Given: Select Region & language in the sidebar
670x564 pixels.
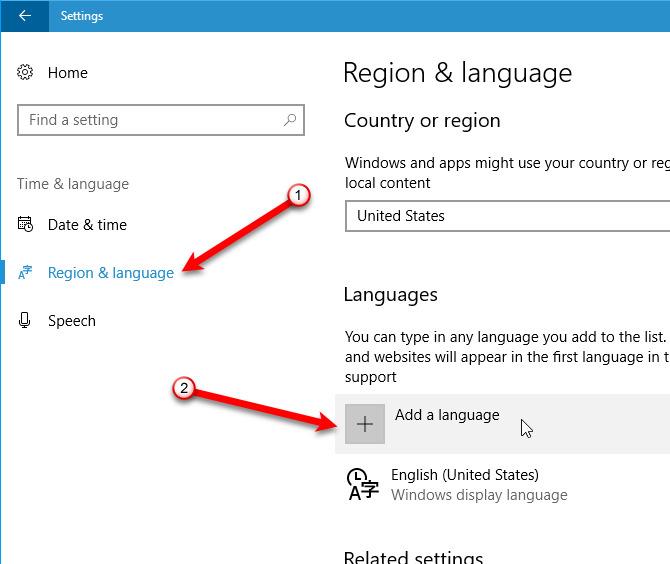Looking at the screenshot, I should 110,273.
